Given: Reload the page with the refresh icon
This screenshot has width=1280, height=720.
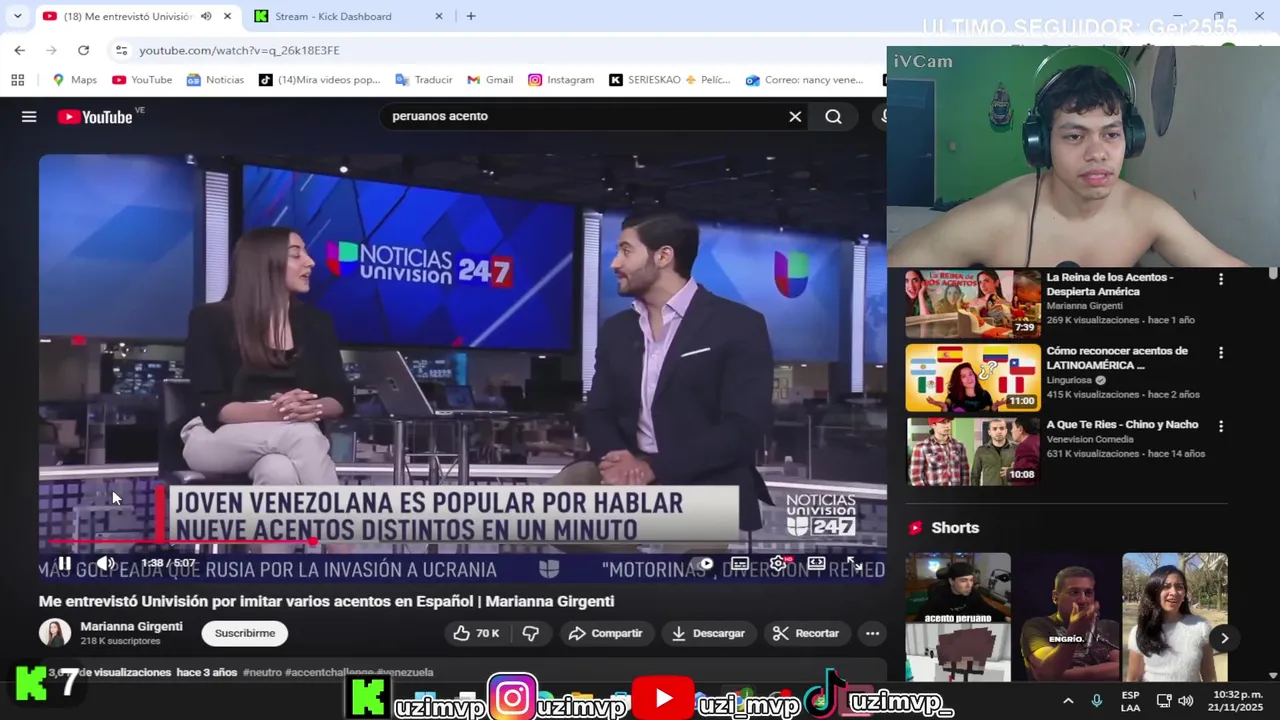Looking at the screenshot, I should pos(83,50).
